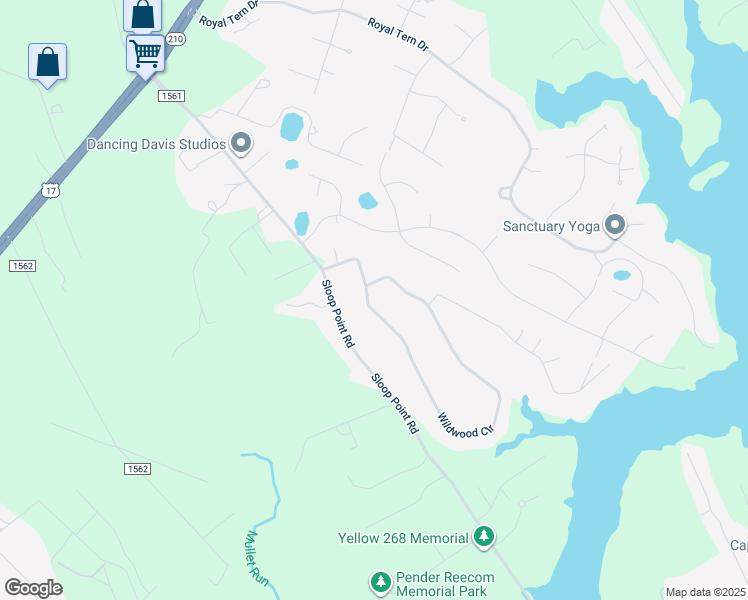Select the leftmost shopping bag store marker
This screenshot has width=748, height=600.
tap(47, 63)
